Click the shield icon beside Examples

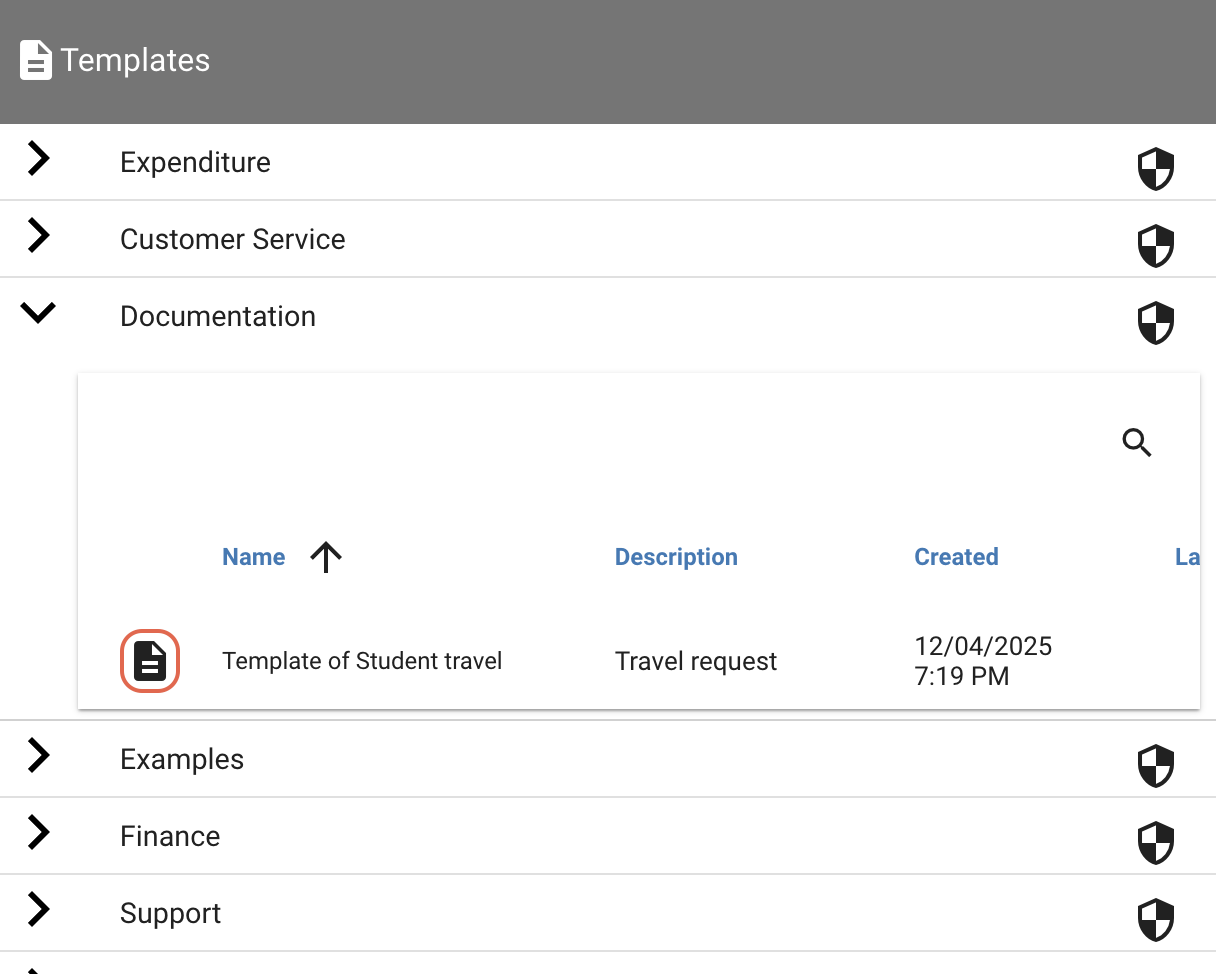tap(1155, 765)
